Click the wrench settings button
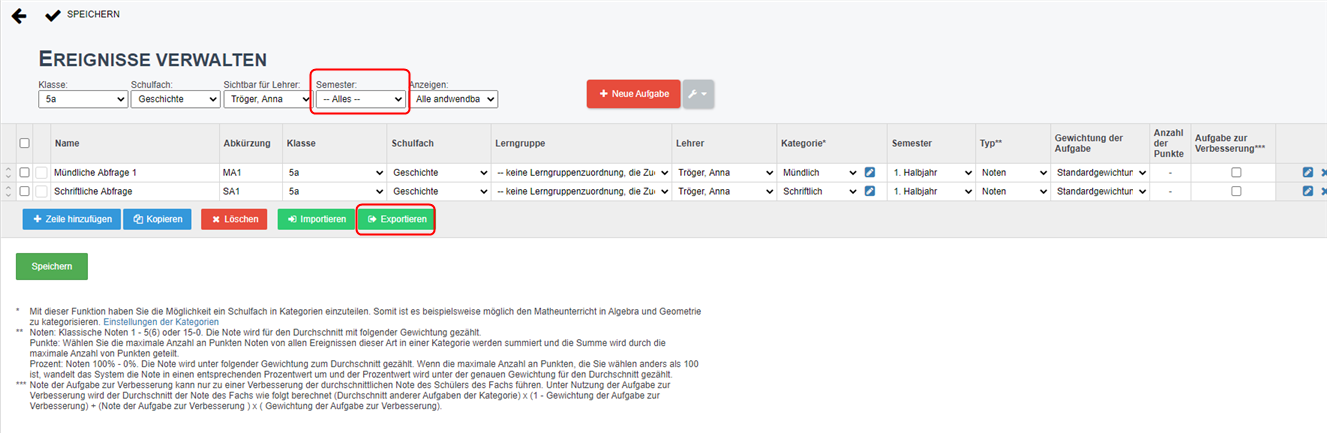 pyautogui.click(x=698, y=94)
